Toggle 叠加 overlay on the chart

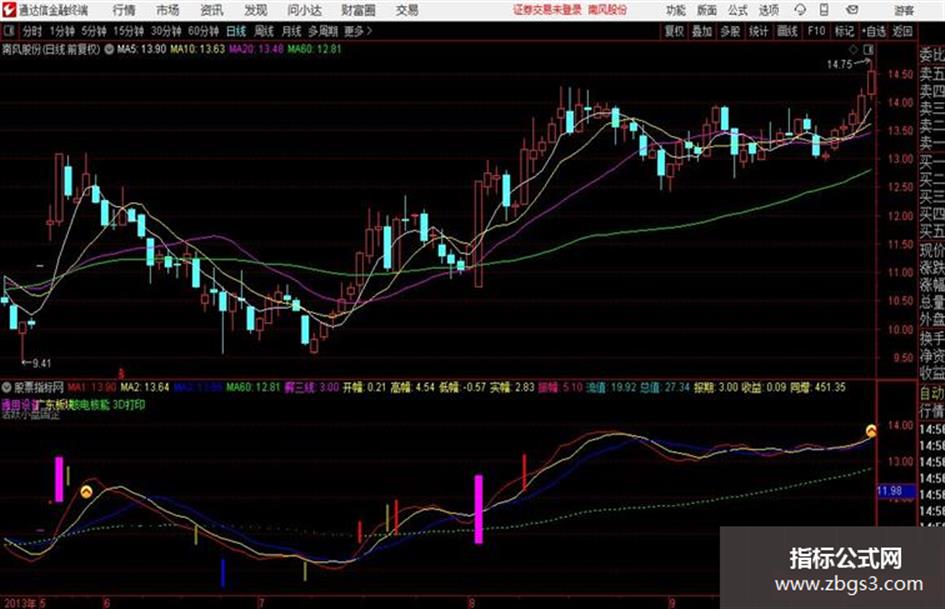coord(702,31)
